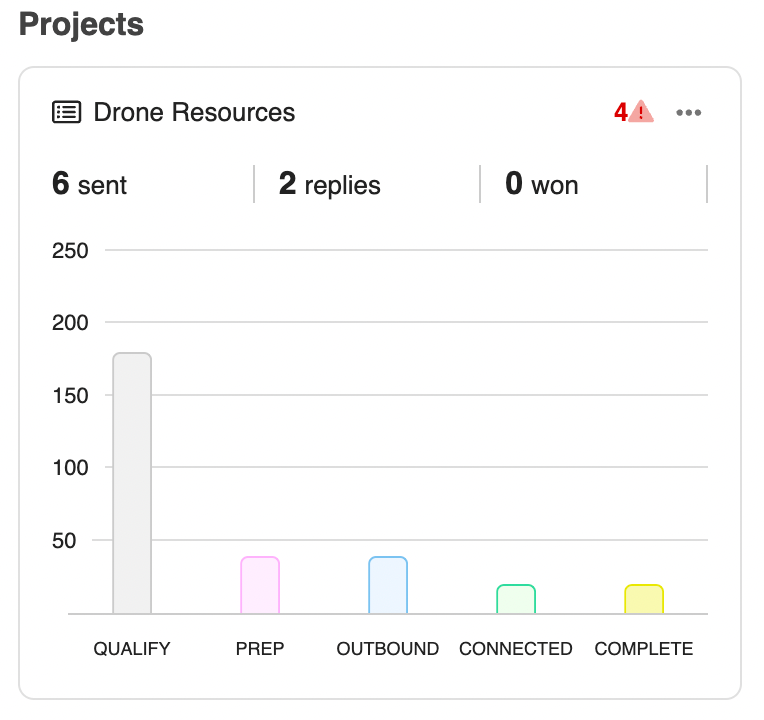Select the COMPLETE axis label
The width and height of the screenshot is (764, 720).
click(x=644, y=649)
